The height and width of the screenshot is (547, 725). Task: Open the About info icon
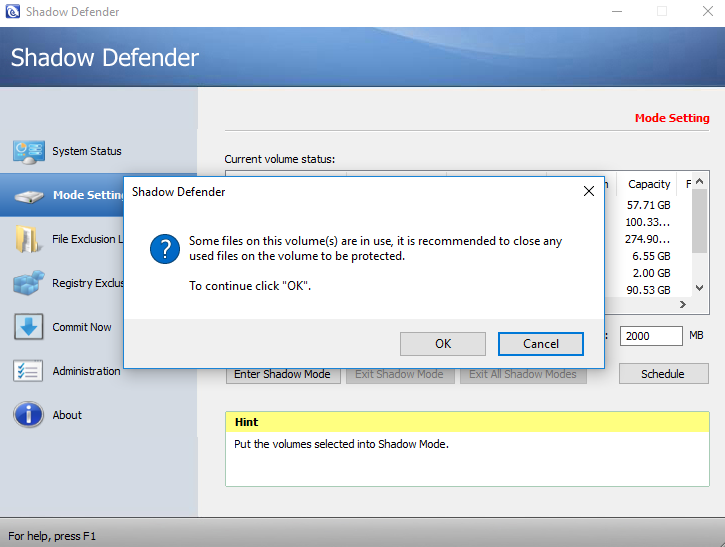click(29, 414)
